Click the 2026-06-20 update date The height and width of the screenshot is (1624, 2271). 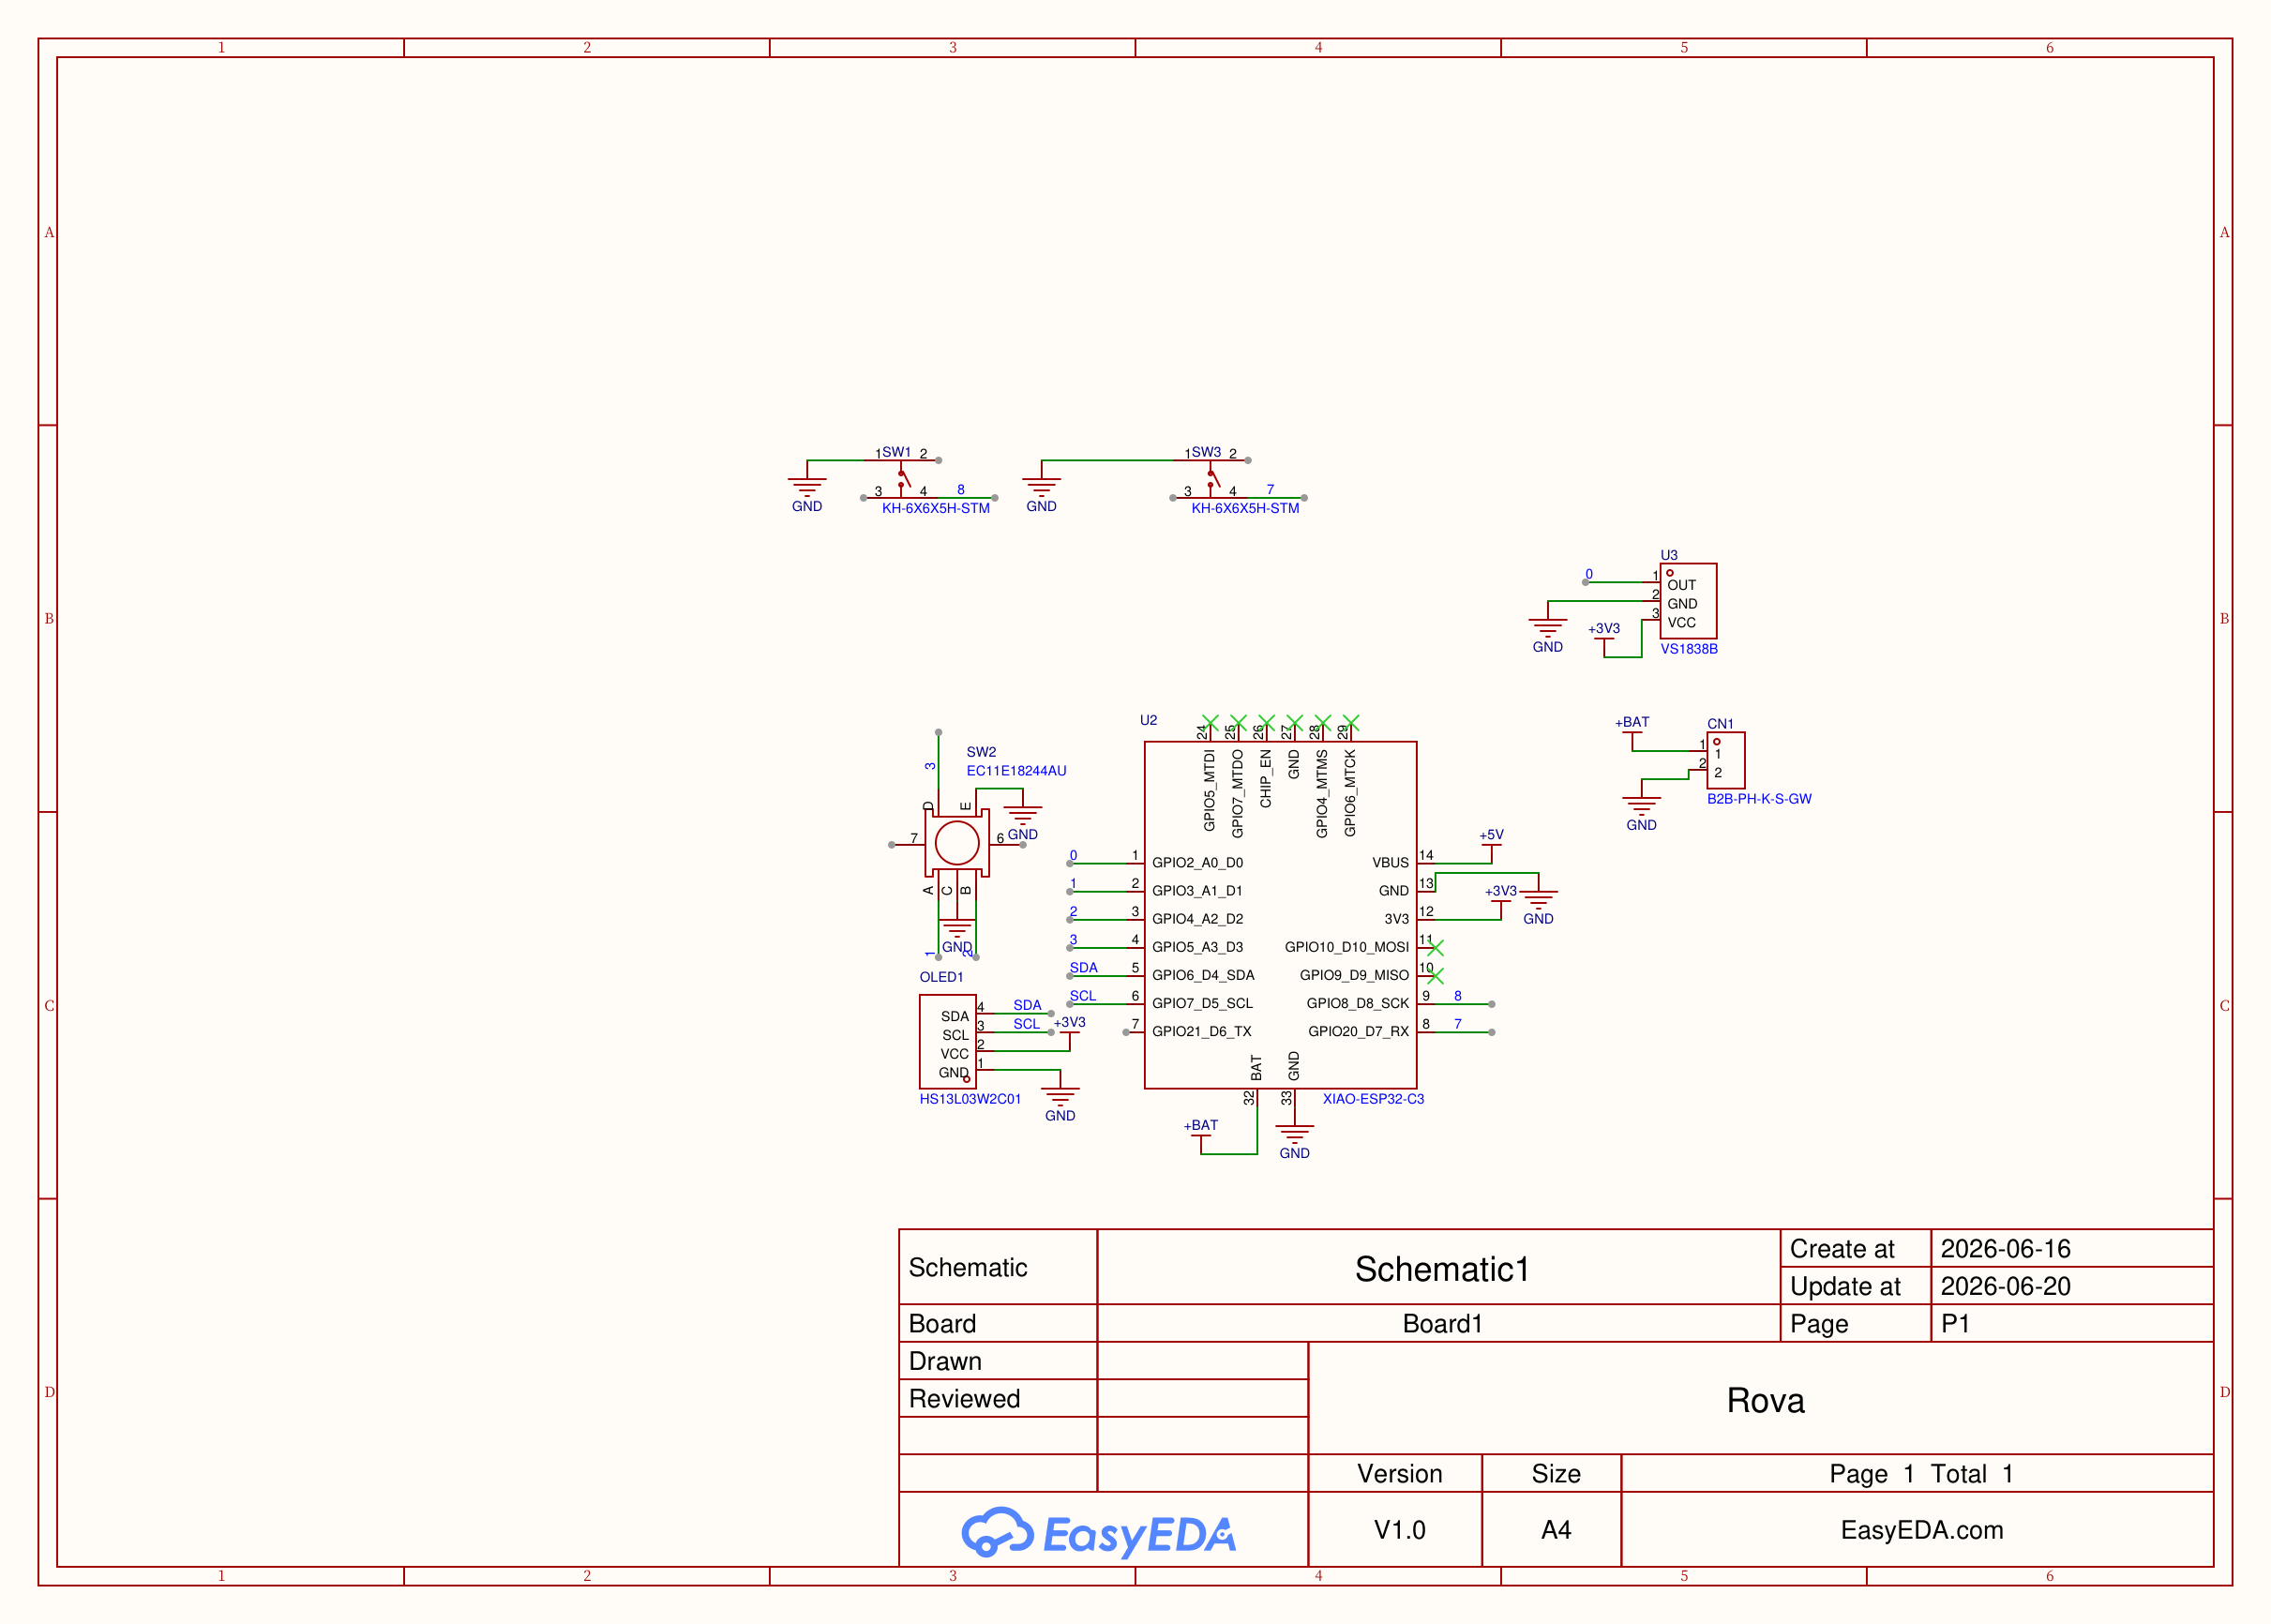coord(2005,1286)
